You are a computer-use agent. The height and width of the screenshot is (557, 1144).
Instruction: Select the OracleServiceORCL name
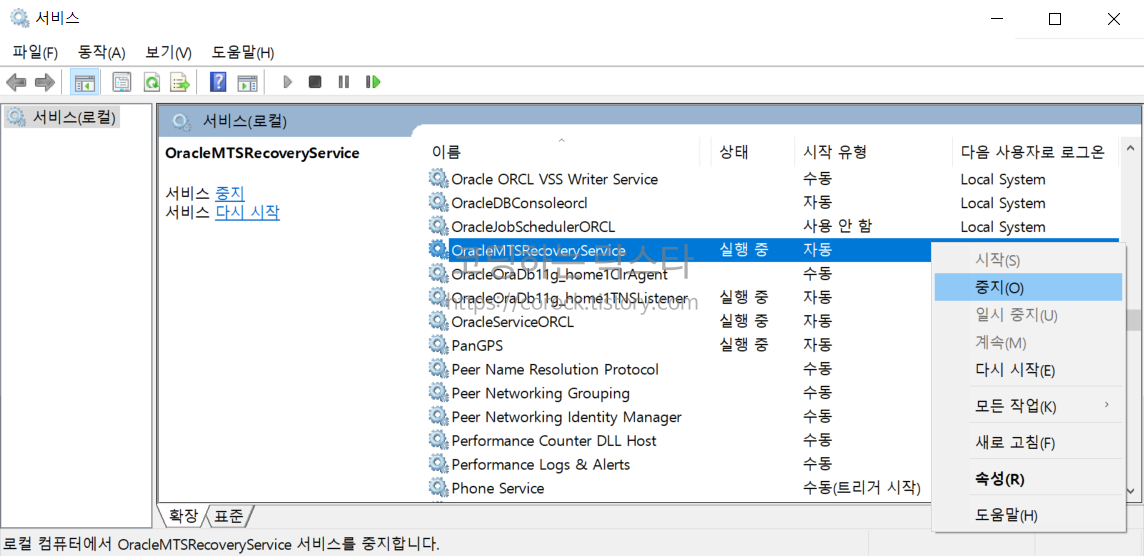pyautogui.click(x=513, y=321)
